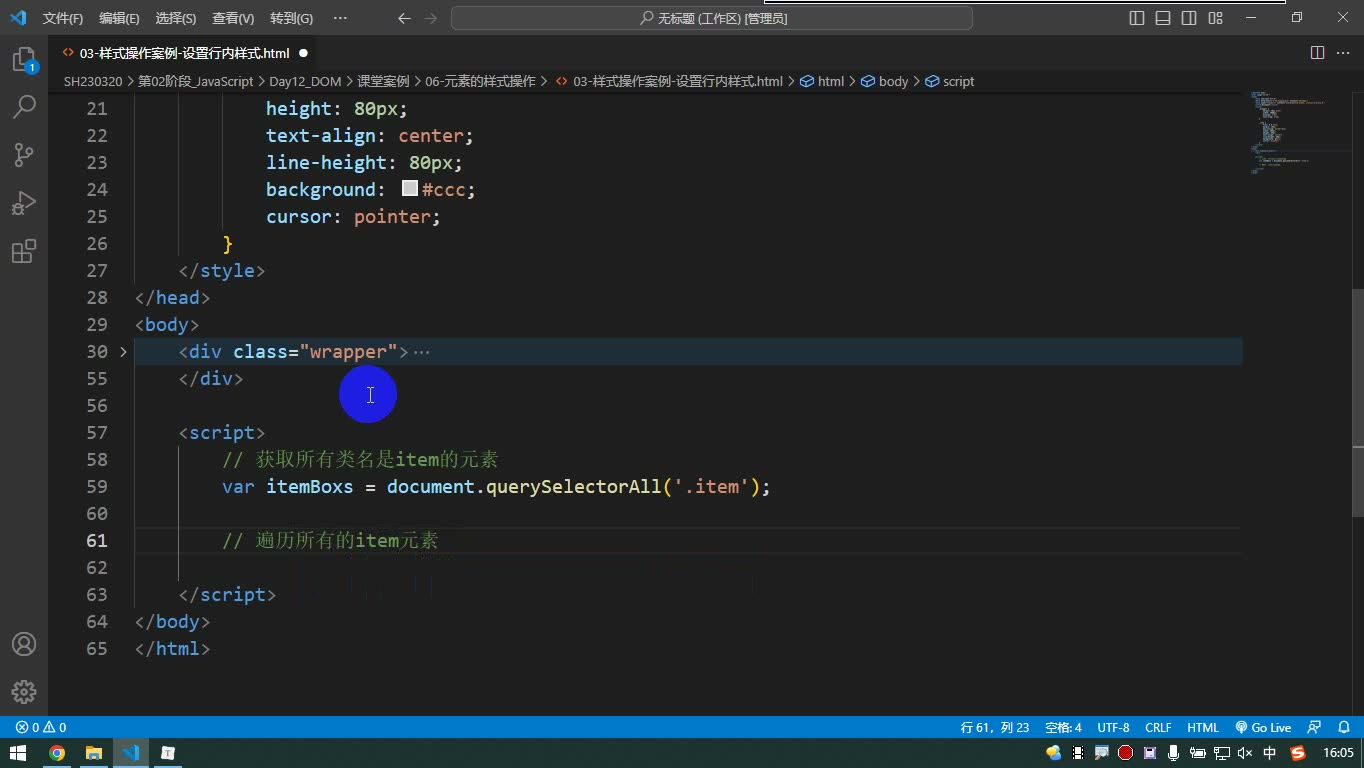Toggle the Primary Side Bar layout button
The height and width of the screenshot is (768, 1364).
[1137, 18]
